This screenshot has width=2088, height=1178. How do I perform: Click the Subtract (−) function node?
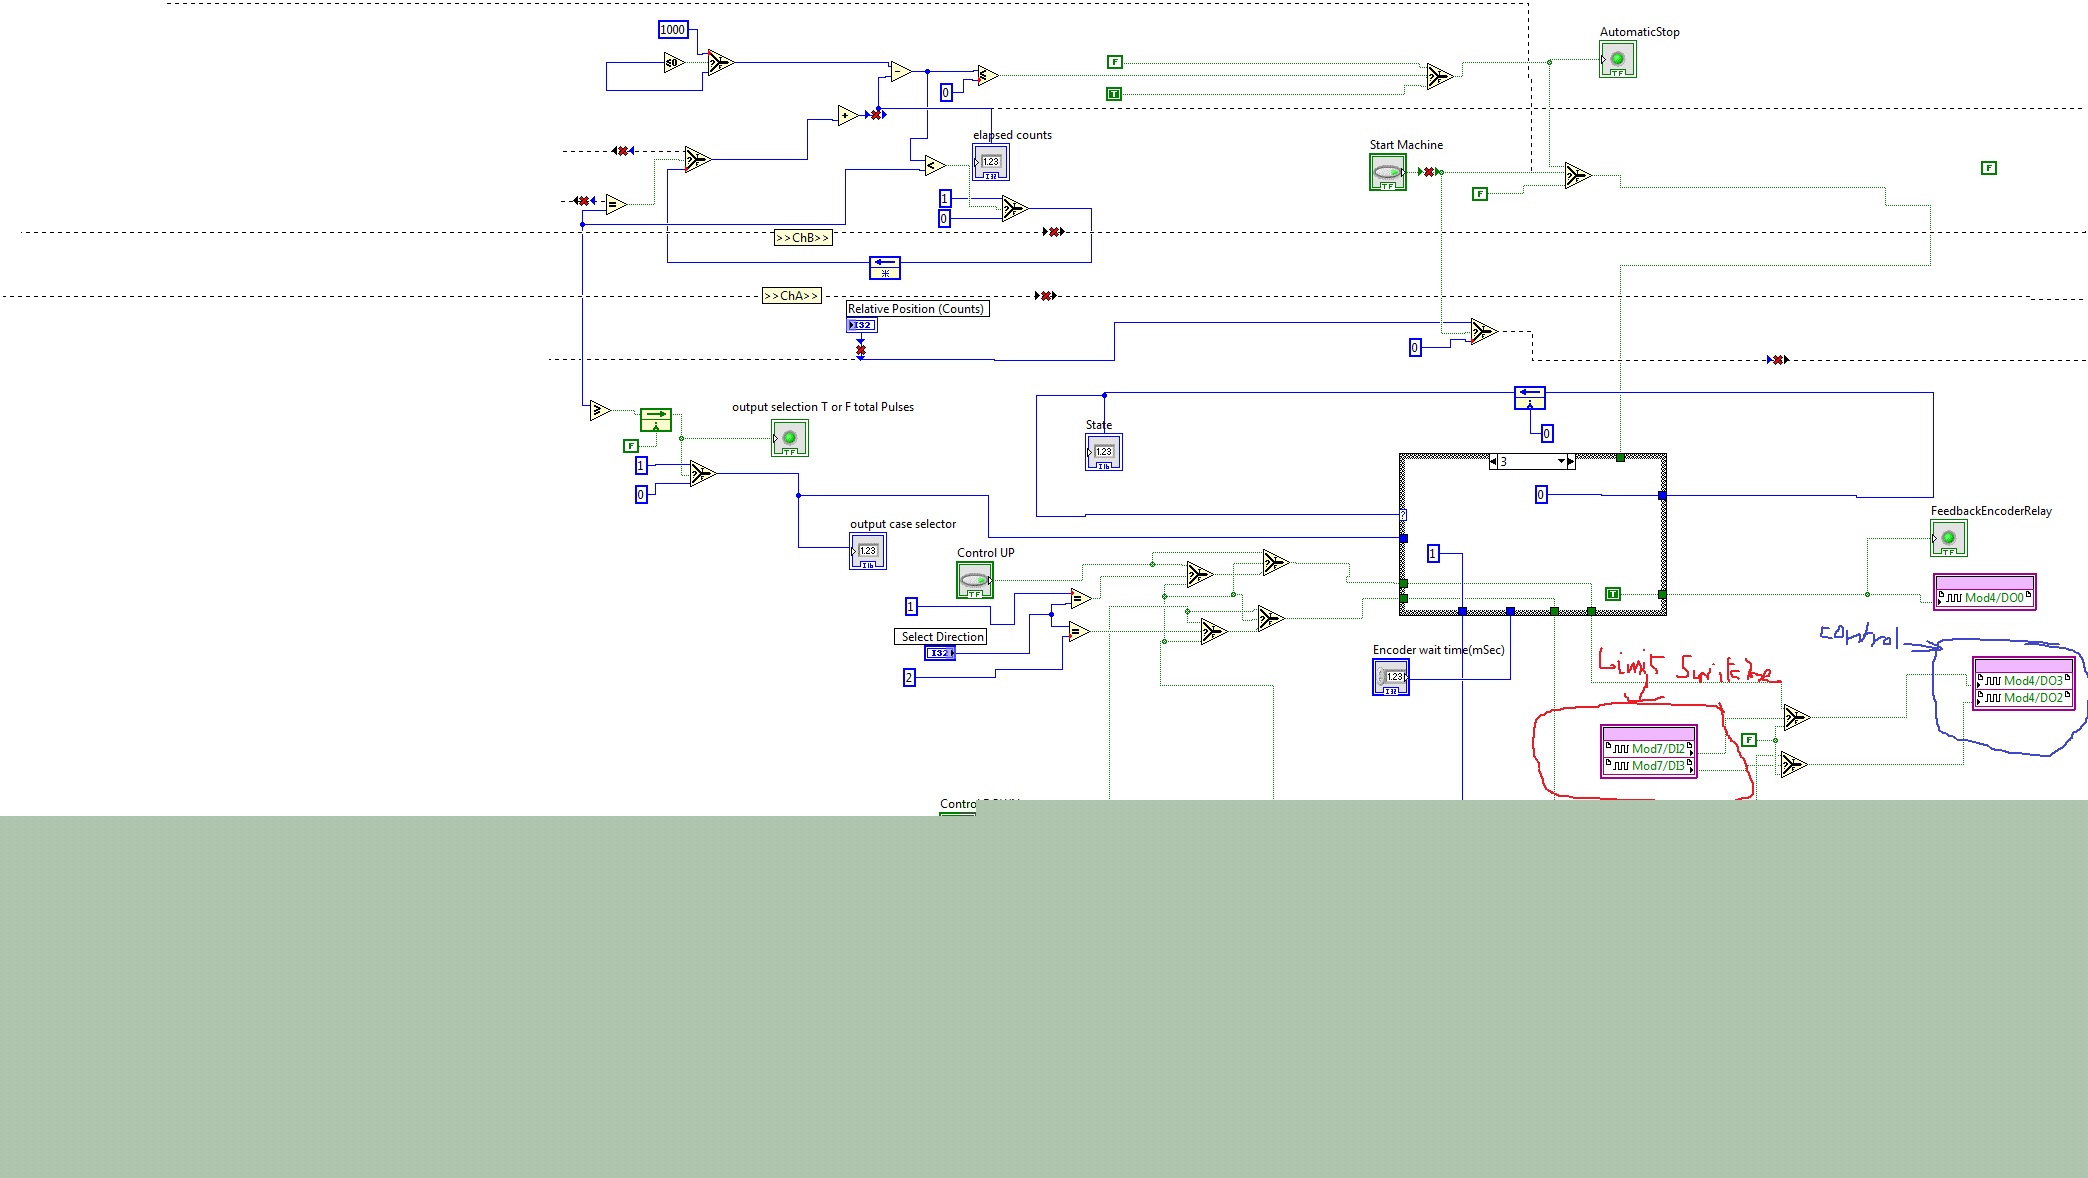(900, 71)
